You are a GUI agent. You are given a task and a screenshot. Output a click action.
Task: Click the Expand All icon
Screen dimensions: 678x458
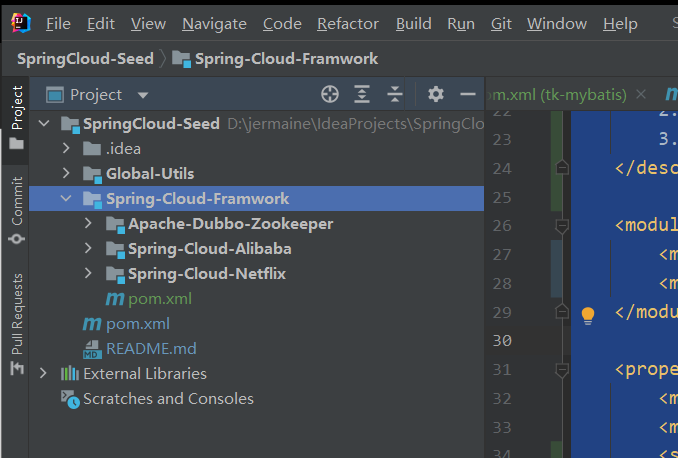[x=362, y=94]
